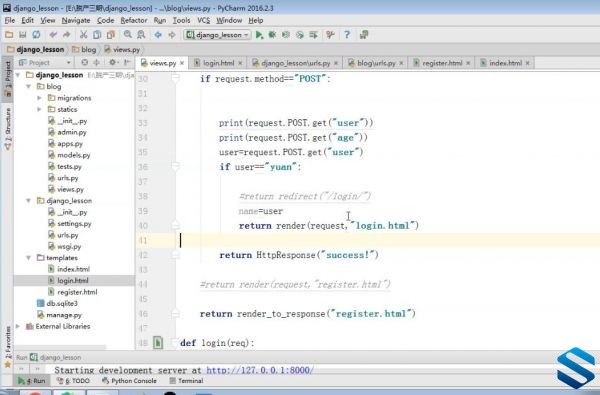Screen dimensions: 600x395
Task: Expand External Libraries node
Action: pyautogui.click(x=18, y=326)
